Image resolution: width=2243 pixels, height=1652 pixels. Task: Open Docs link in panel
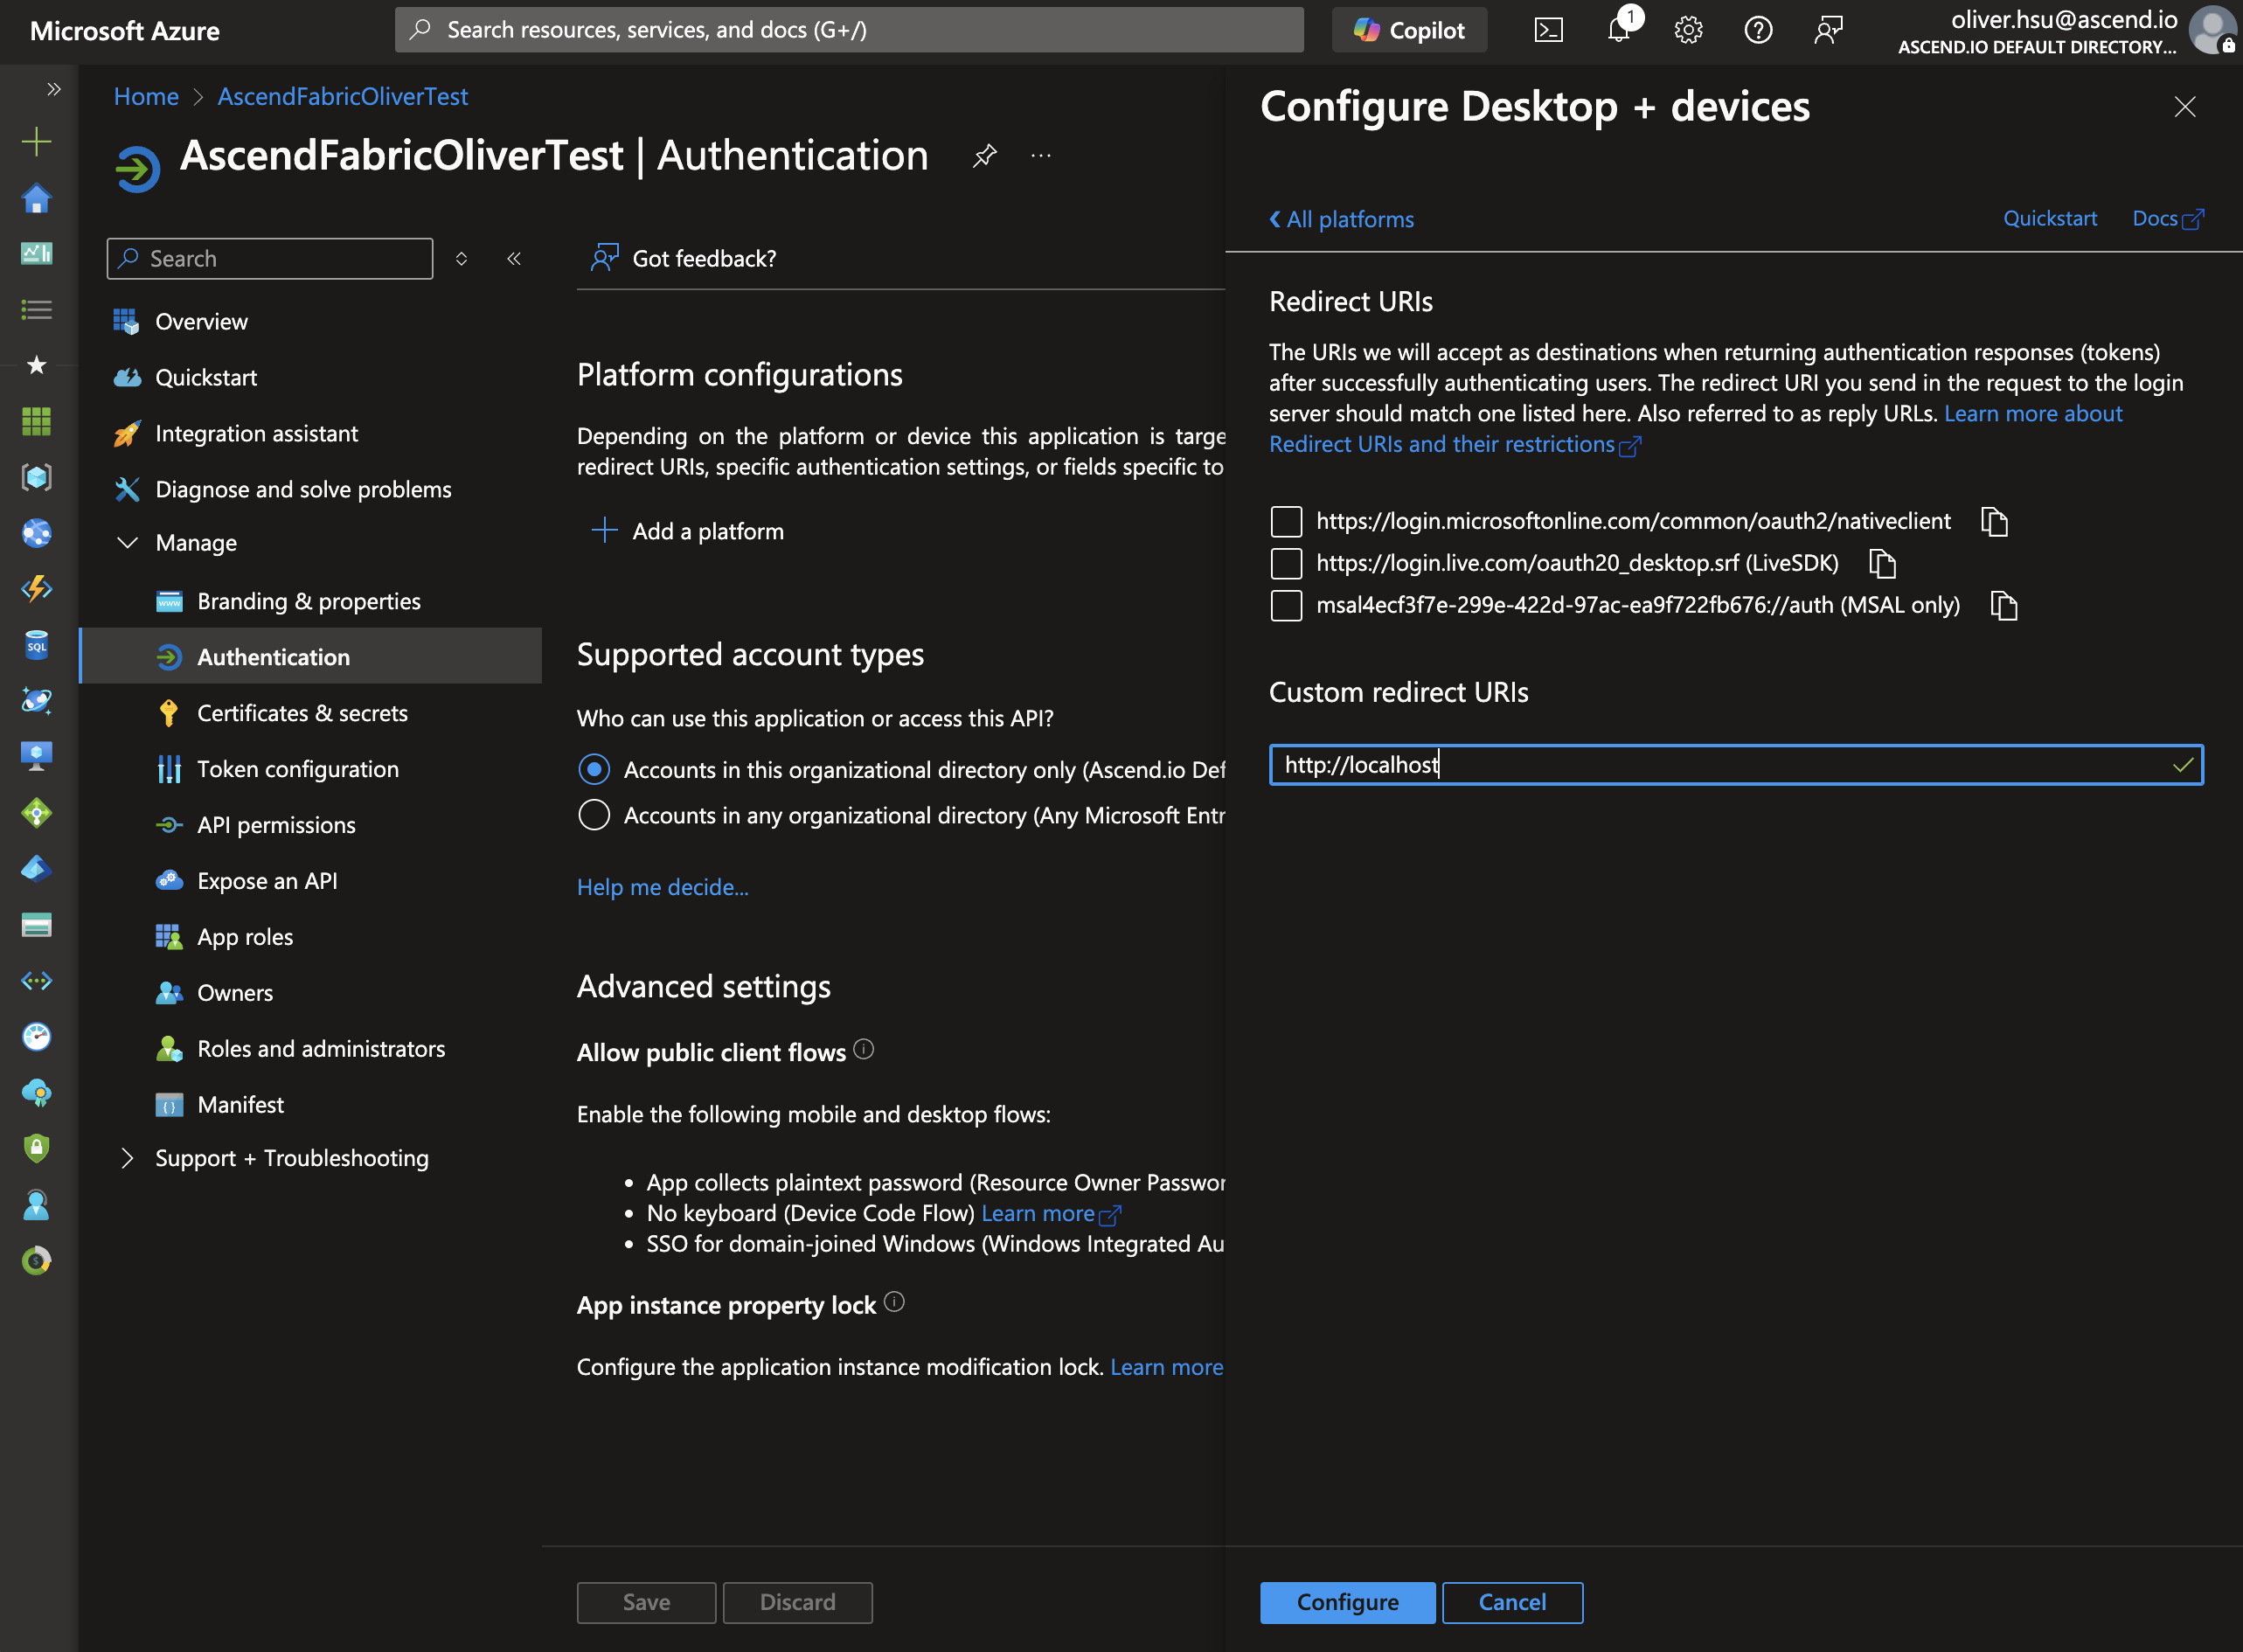tap(2167, 218)
